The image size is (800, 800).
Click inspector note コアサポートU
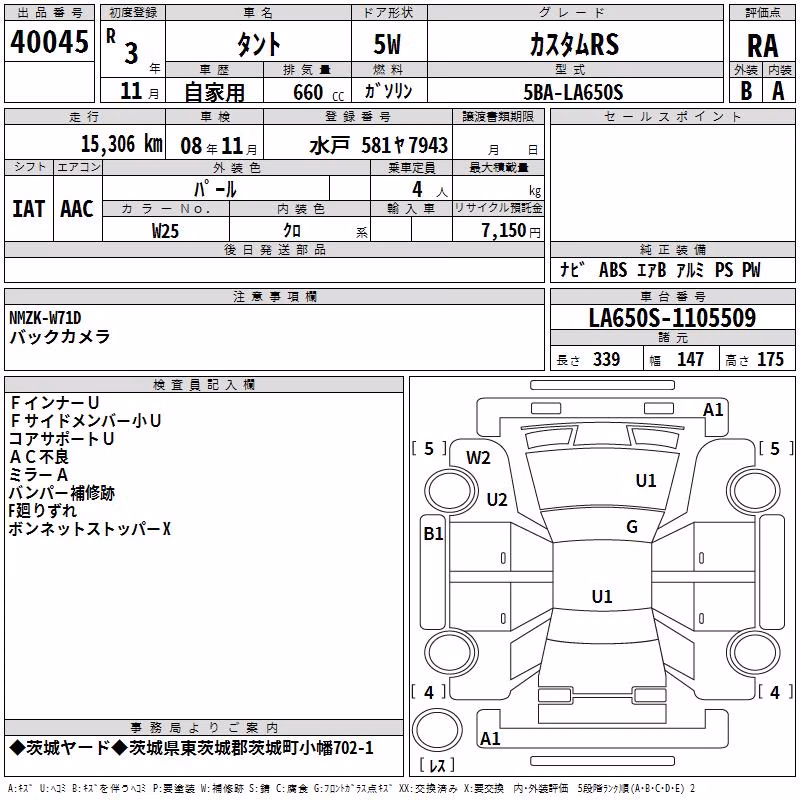click(61, 439)
